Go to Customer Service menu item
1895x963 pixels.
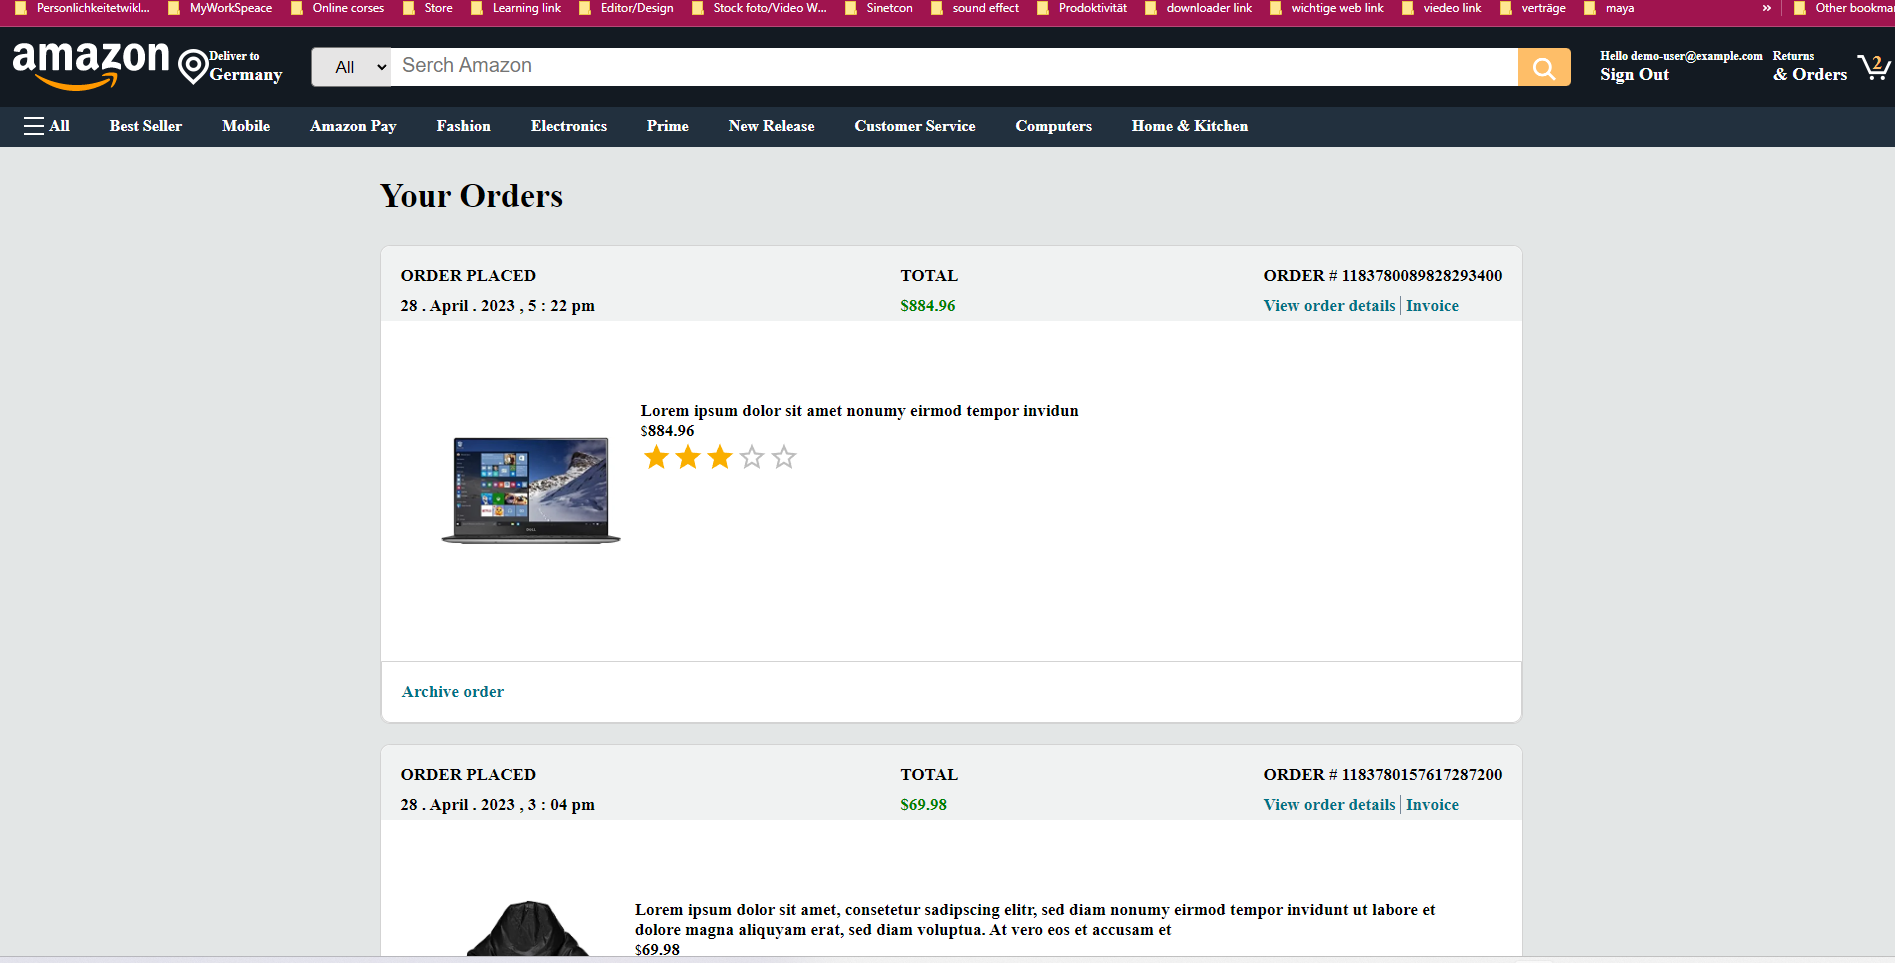914,126
